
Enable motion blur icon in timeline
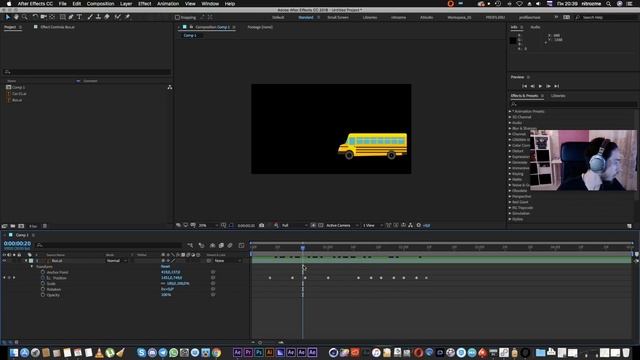click(230, 245)
